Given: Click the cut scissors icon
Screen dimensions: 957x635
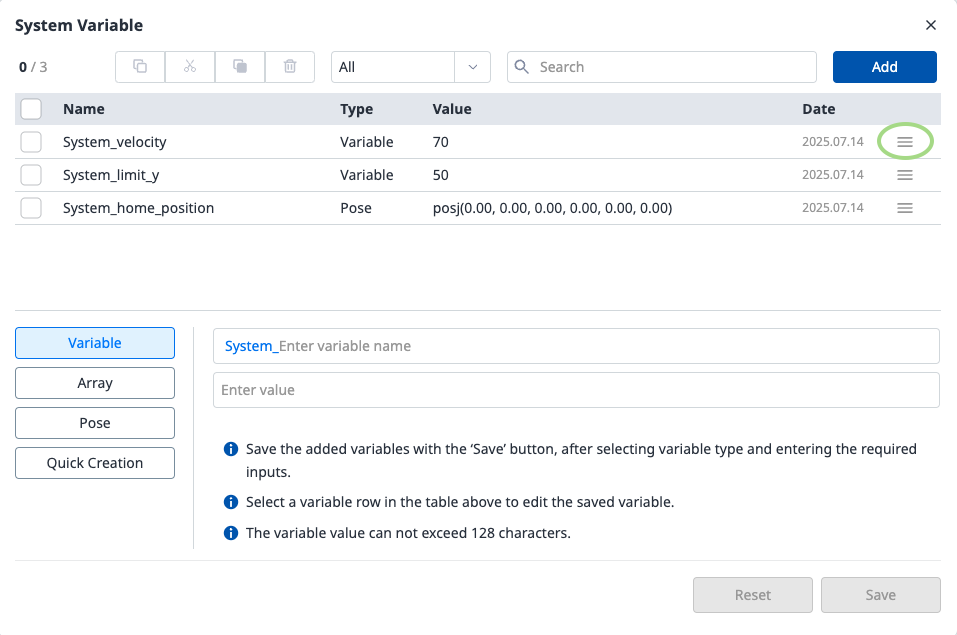Looking at the screenshot, I should point(190,67).
